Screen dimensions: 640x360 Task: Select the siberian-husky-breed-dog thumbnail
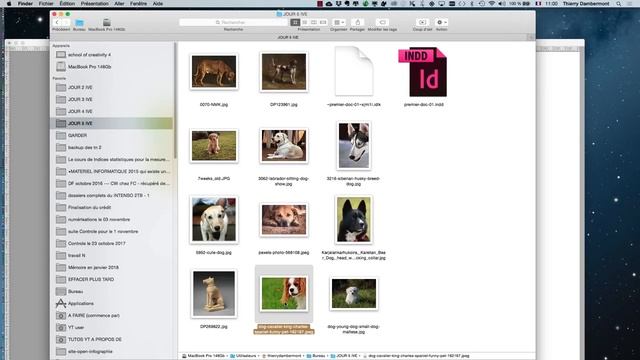point(354,146)
